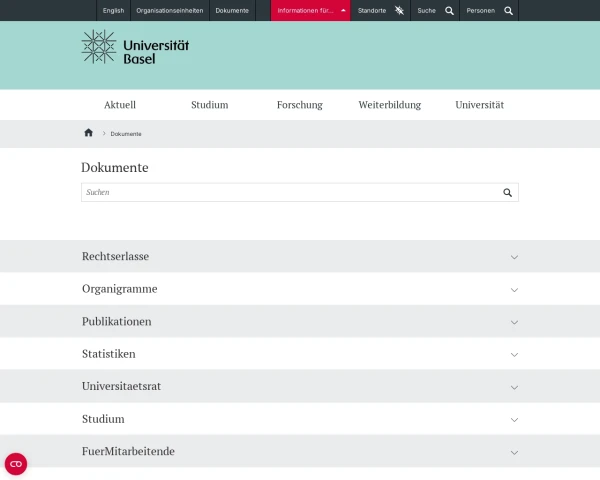Image resolution: width=600 pixels, height=480 pixels.
Task: Expand the FuerMitarbeitende section chevron
Action: (514, 452)
